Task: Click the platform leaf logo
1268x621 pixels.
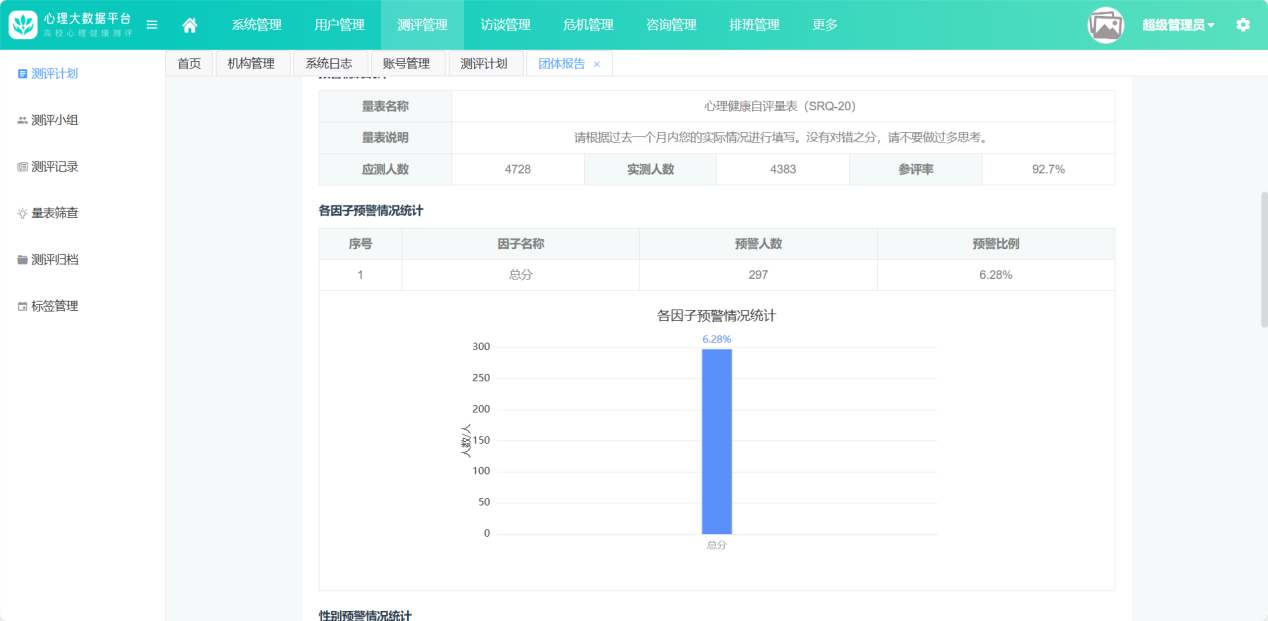Action: click(x=23, y=25)
